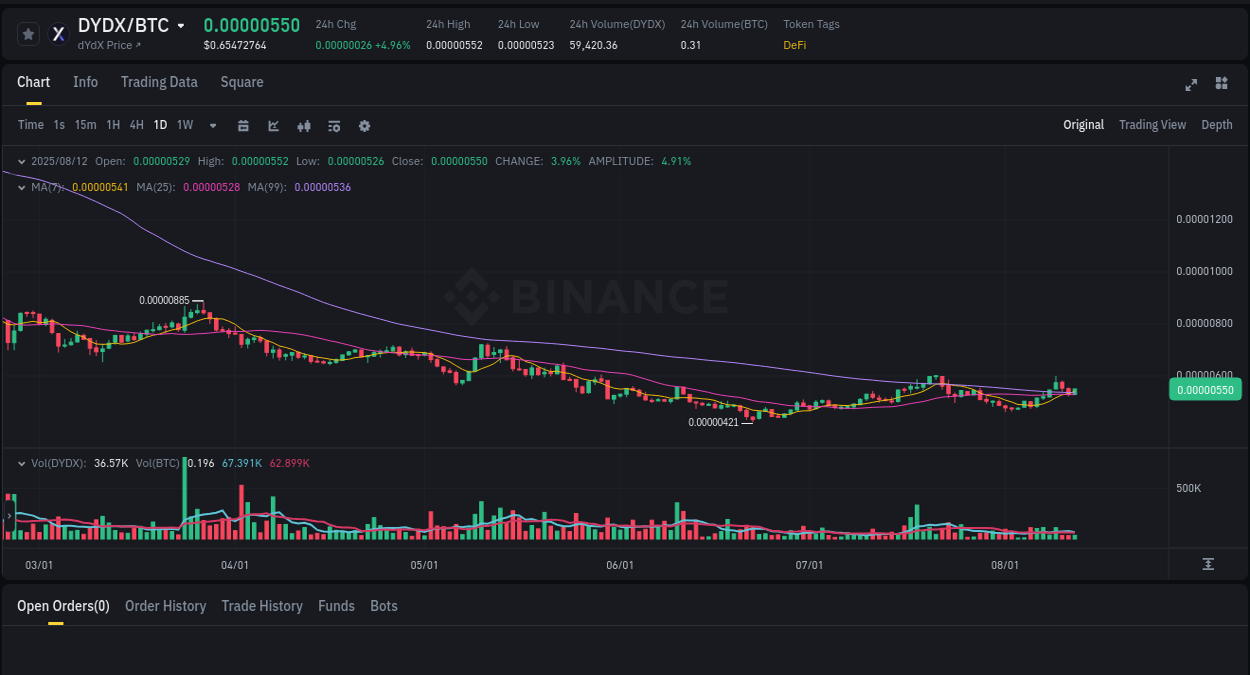
Task: Collapse the MA indicator row
Action: point(22,187)
